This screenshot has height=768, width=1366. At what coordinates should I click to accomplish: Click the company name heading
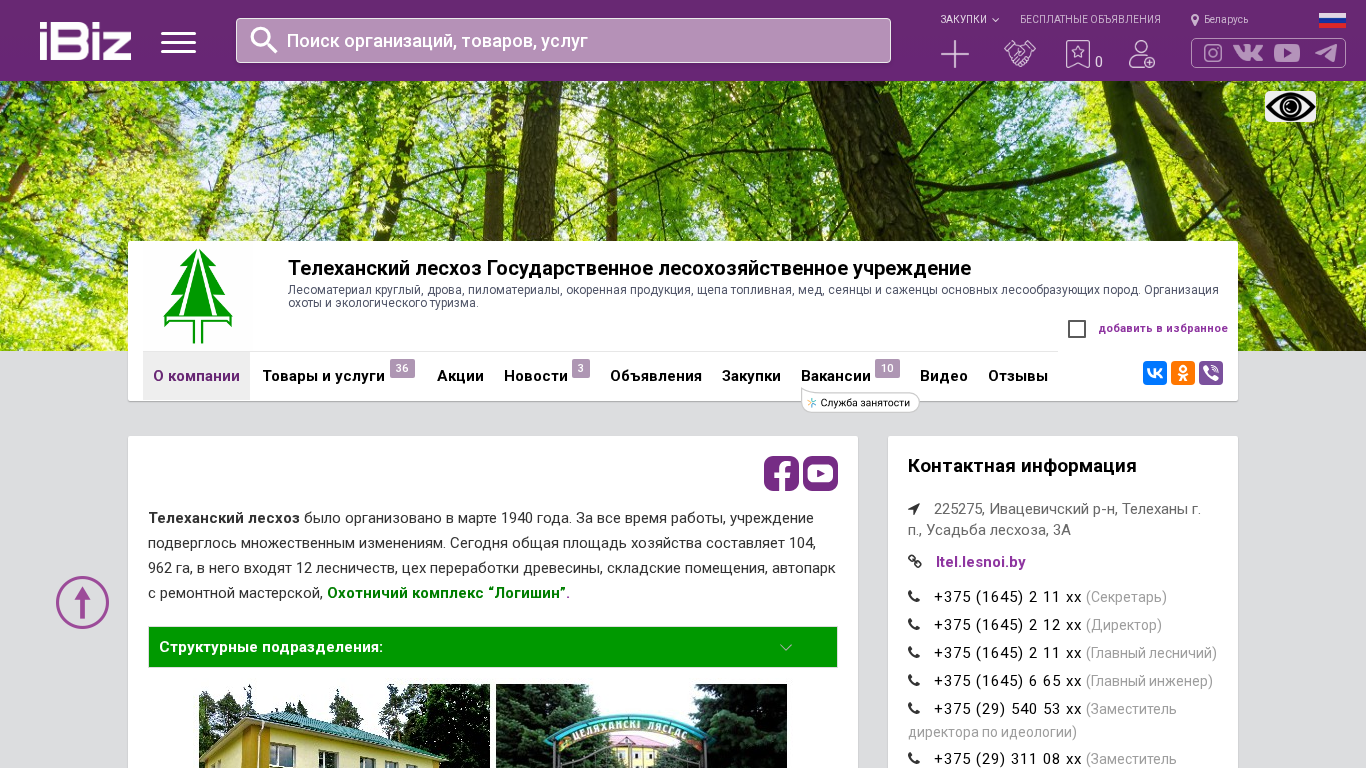pos(630,268)
